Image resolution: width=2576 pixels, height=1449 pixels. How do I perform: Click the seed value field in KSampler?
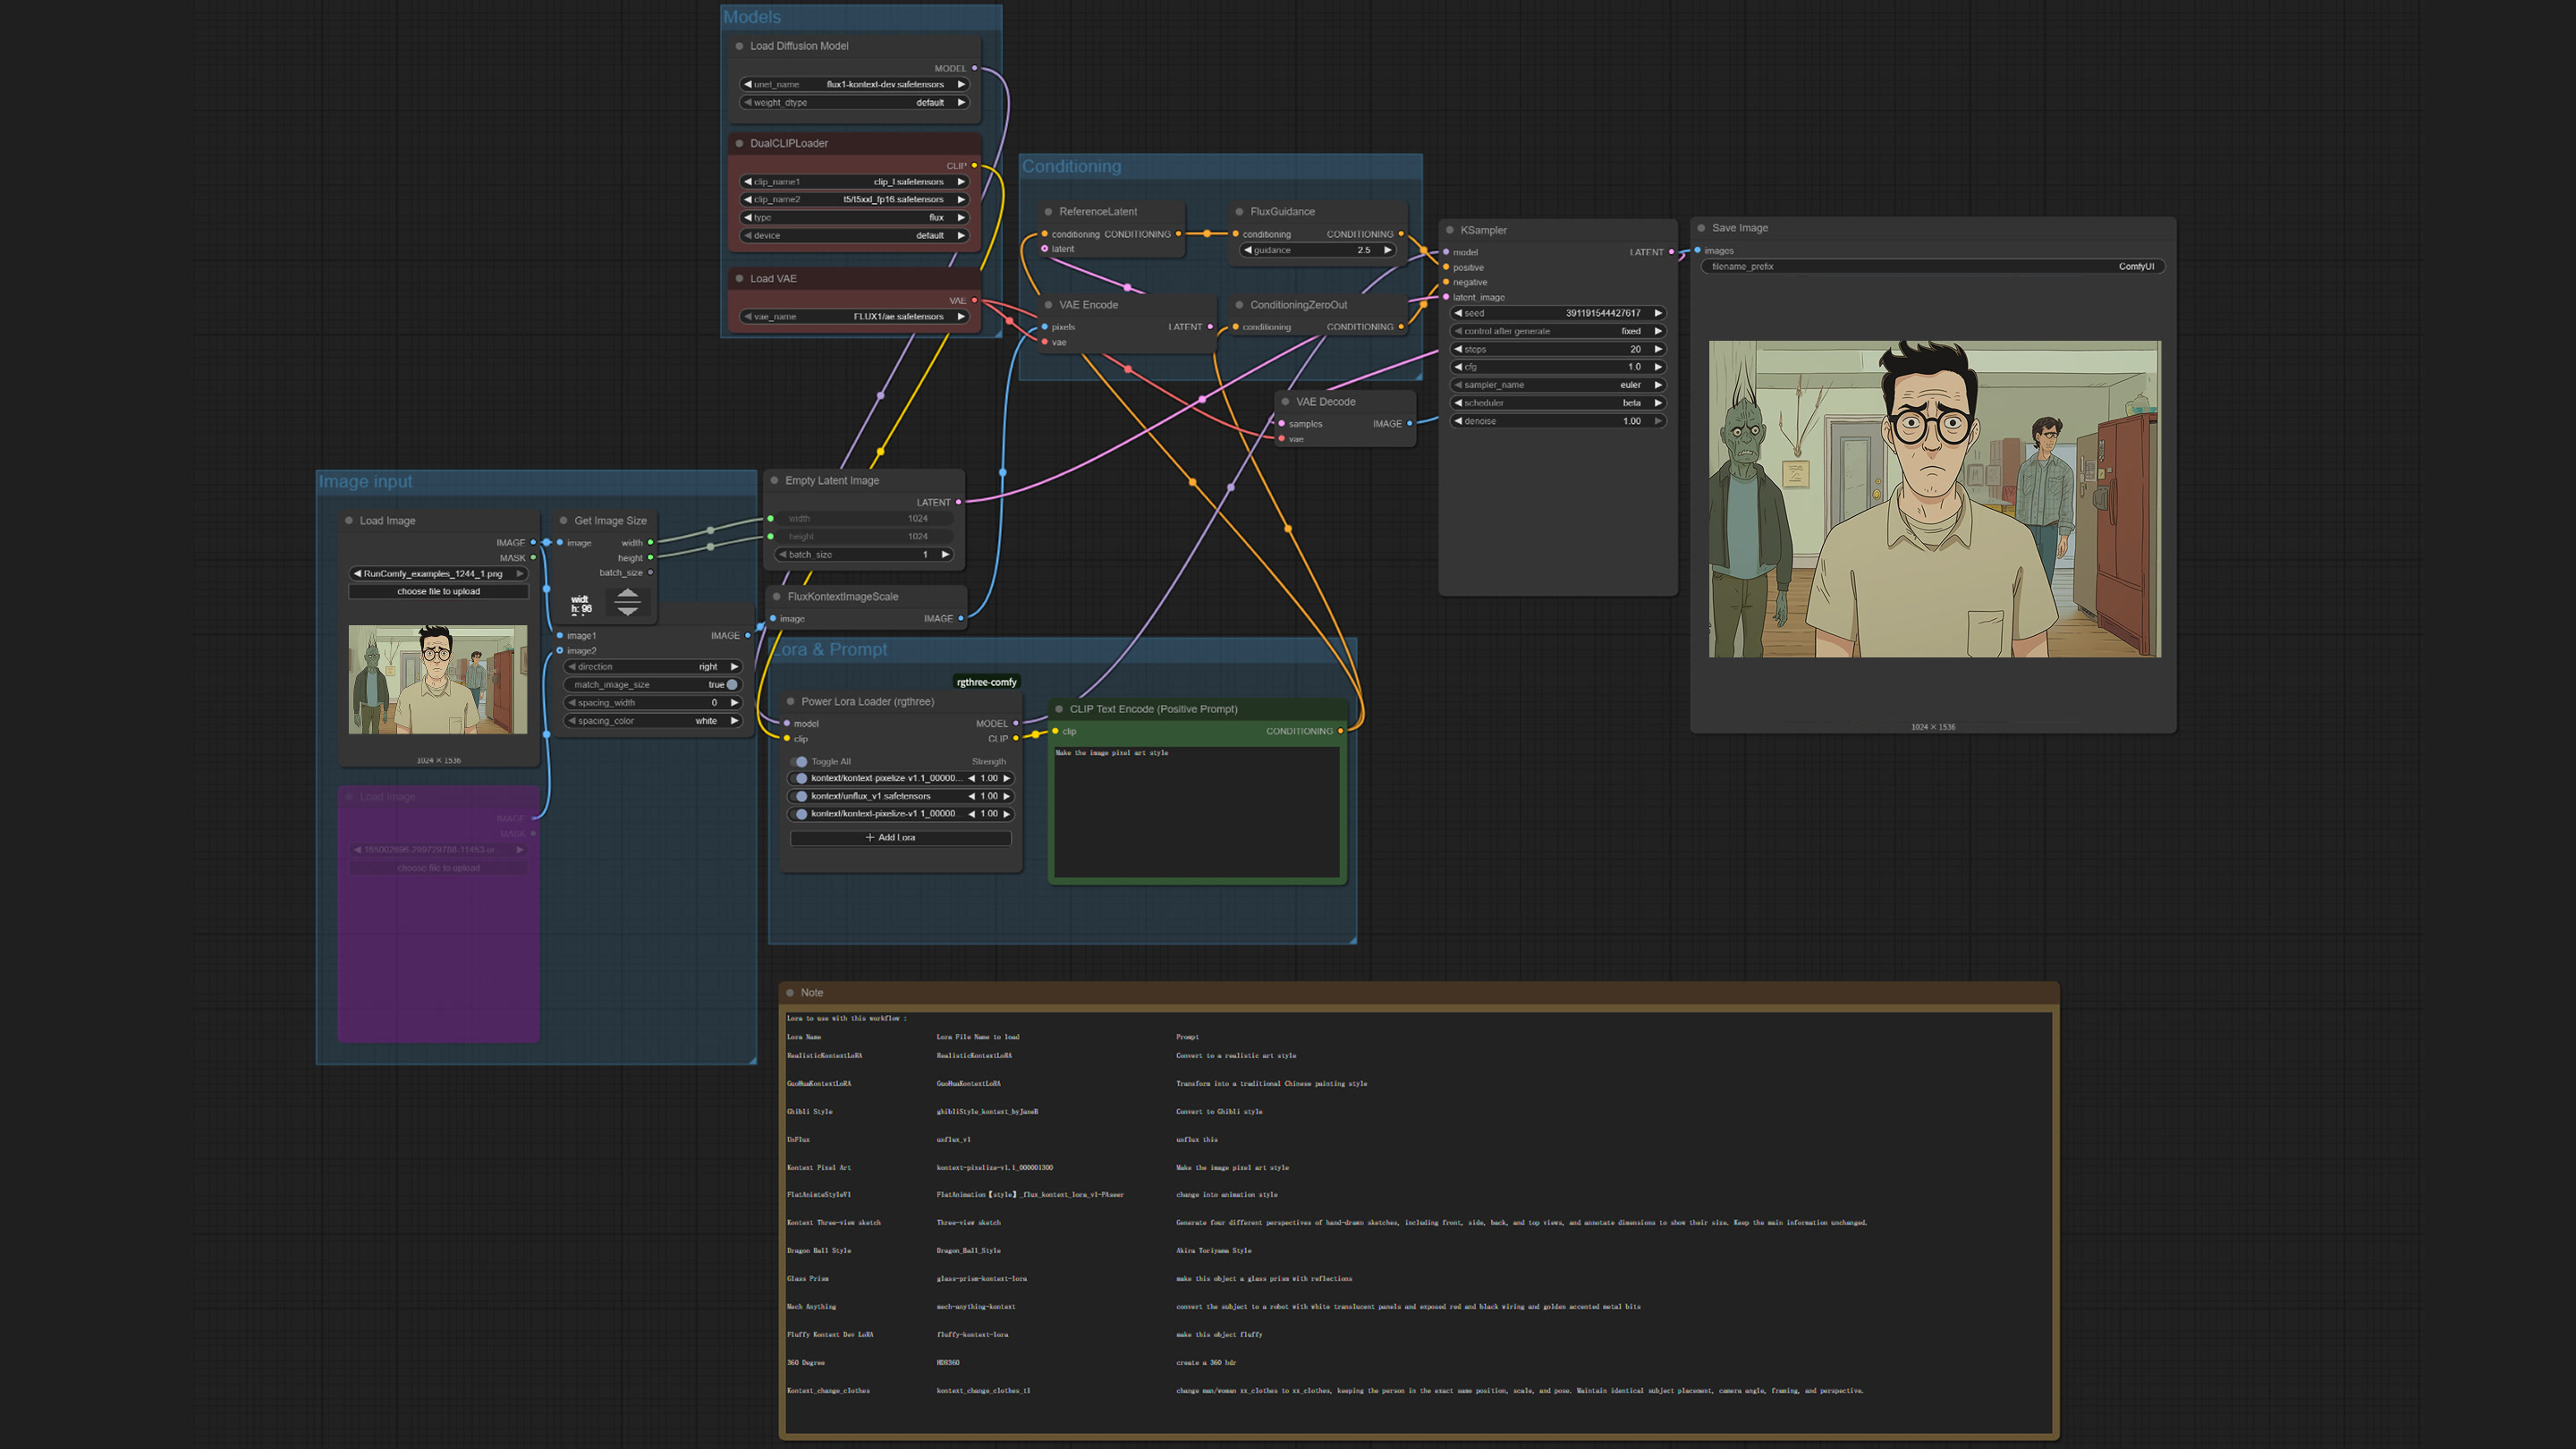point(1558,313)
